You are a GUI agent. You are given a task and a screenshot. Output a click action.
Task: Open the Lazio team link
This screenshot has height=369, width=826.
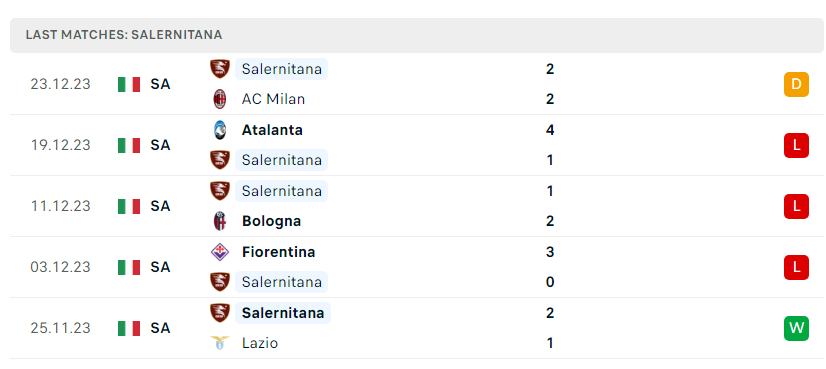click(260, 343)
